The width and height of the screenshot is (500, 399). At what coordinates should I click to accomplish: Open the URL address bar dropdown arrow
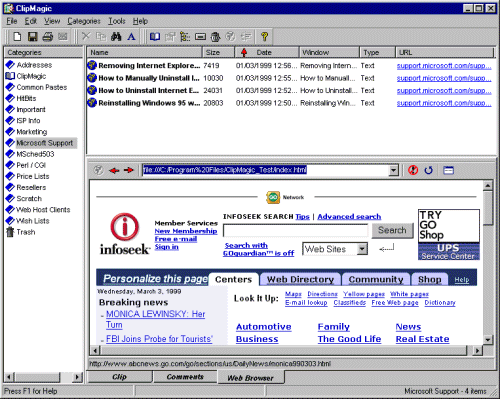coord(394,170)
